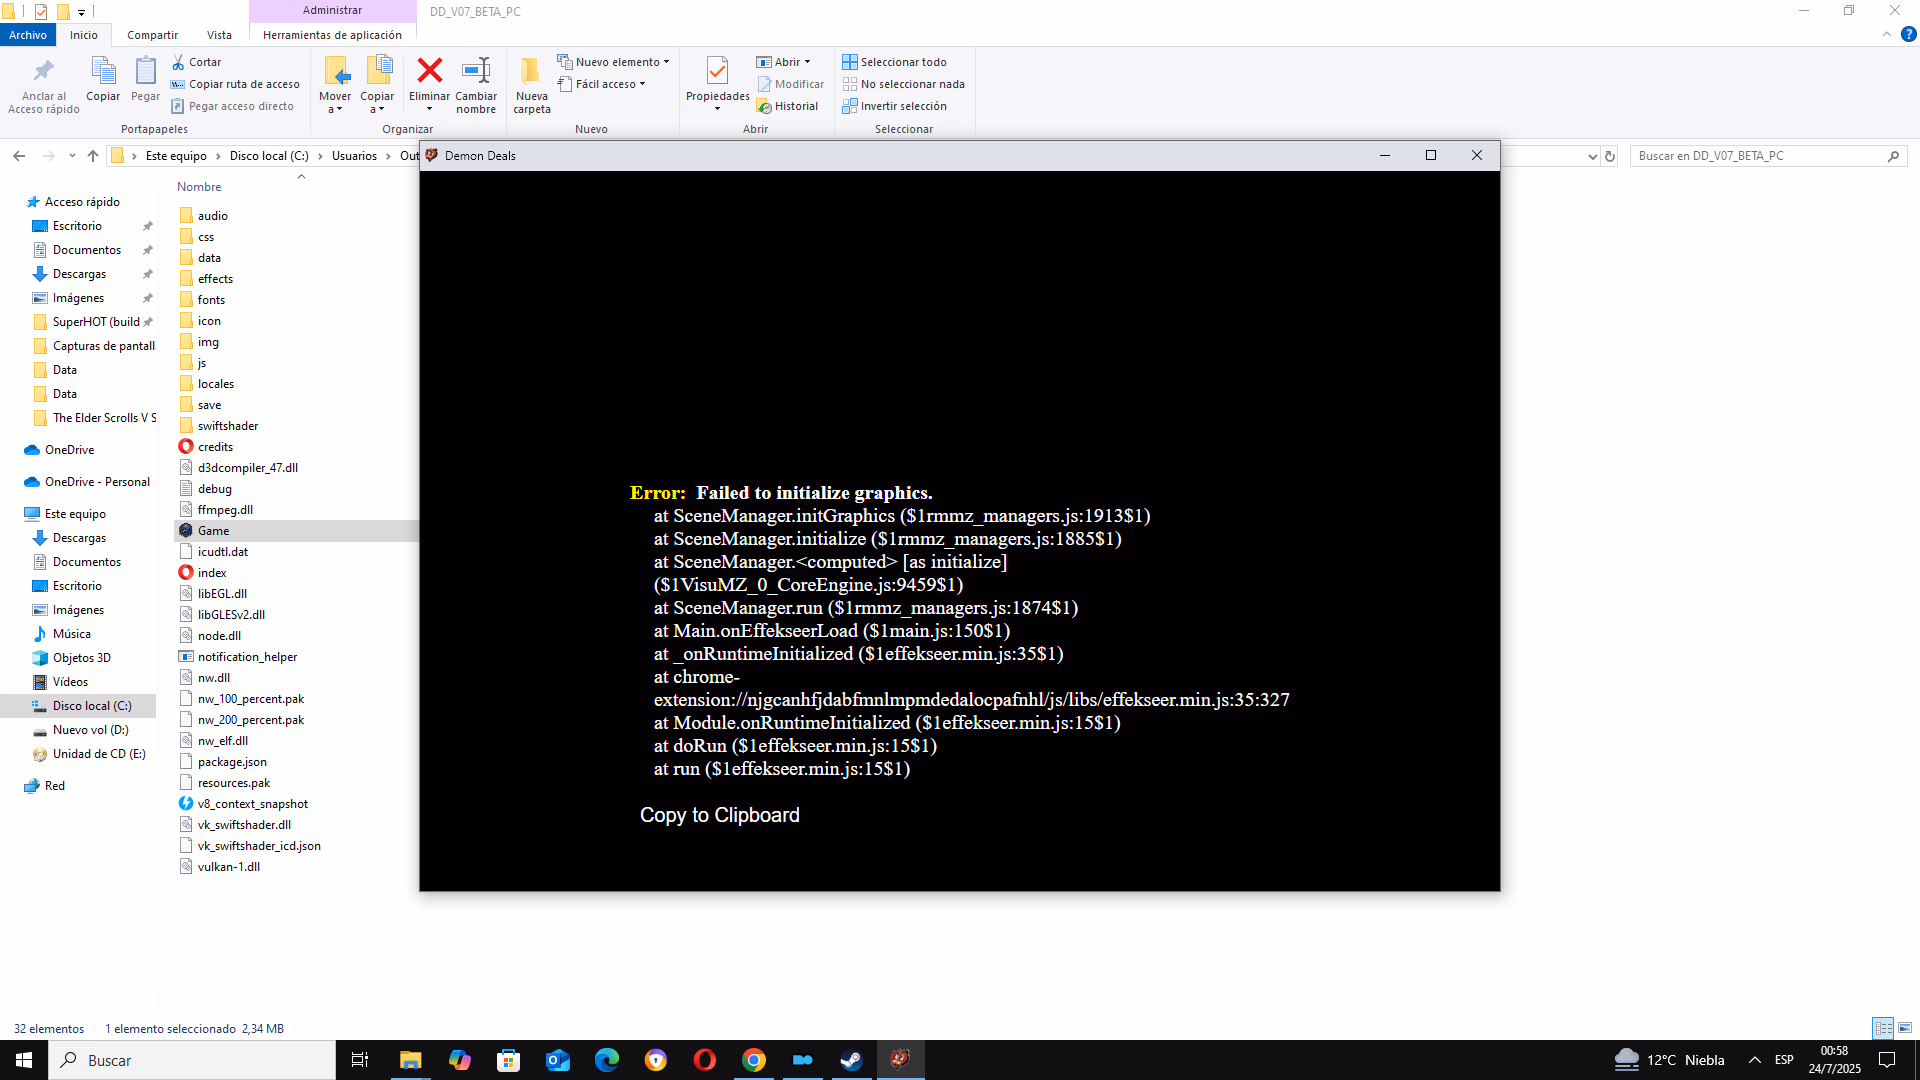Open the address bar history dropdown
Image resolution: width=1920 pixels, height=1080 pixels.
[x=1592, y=156]
